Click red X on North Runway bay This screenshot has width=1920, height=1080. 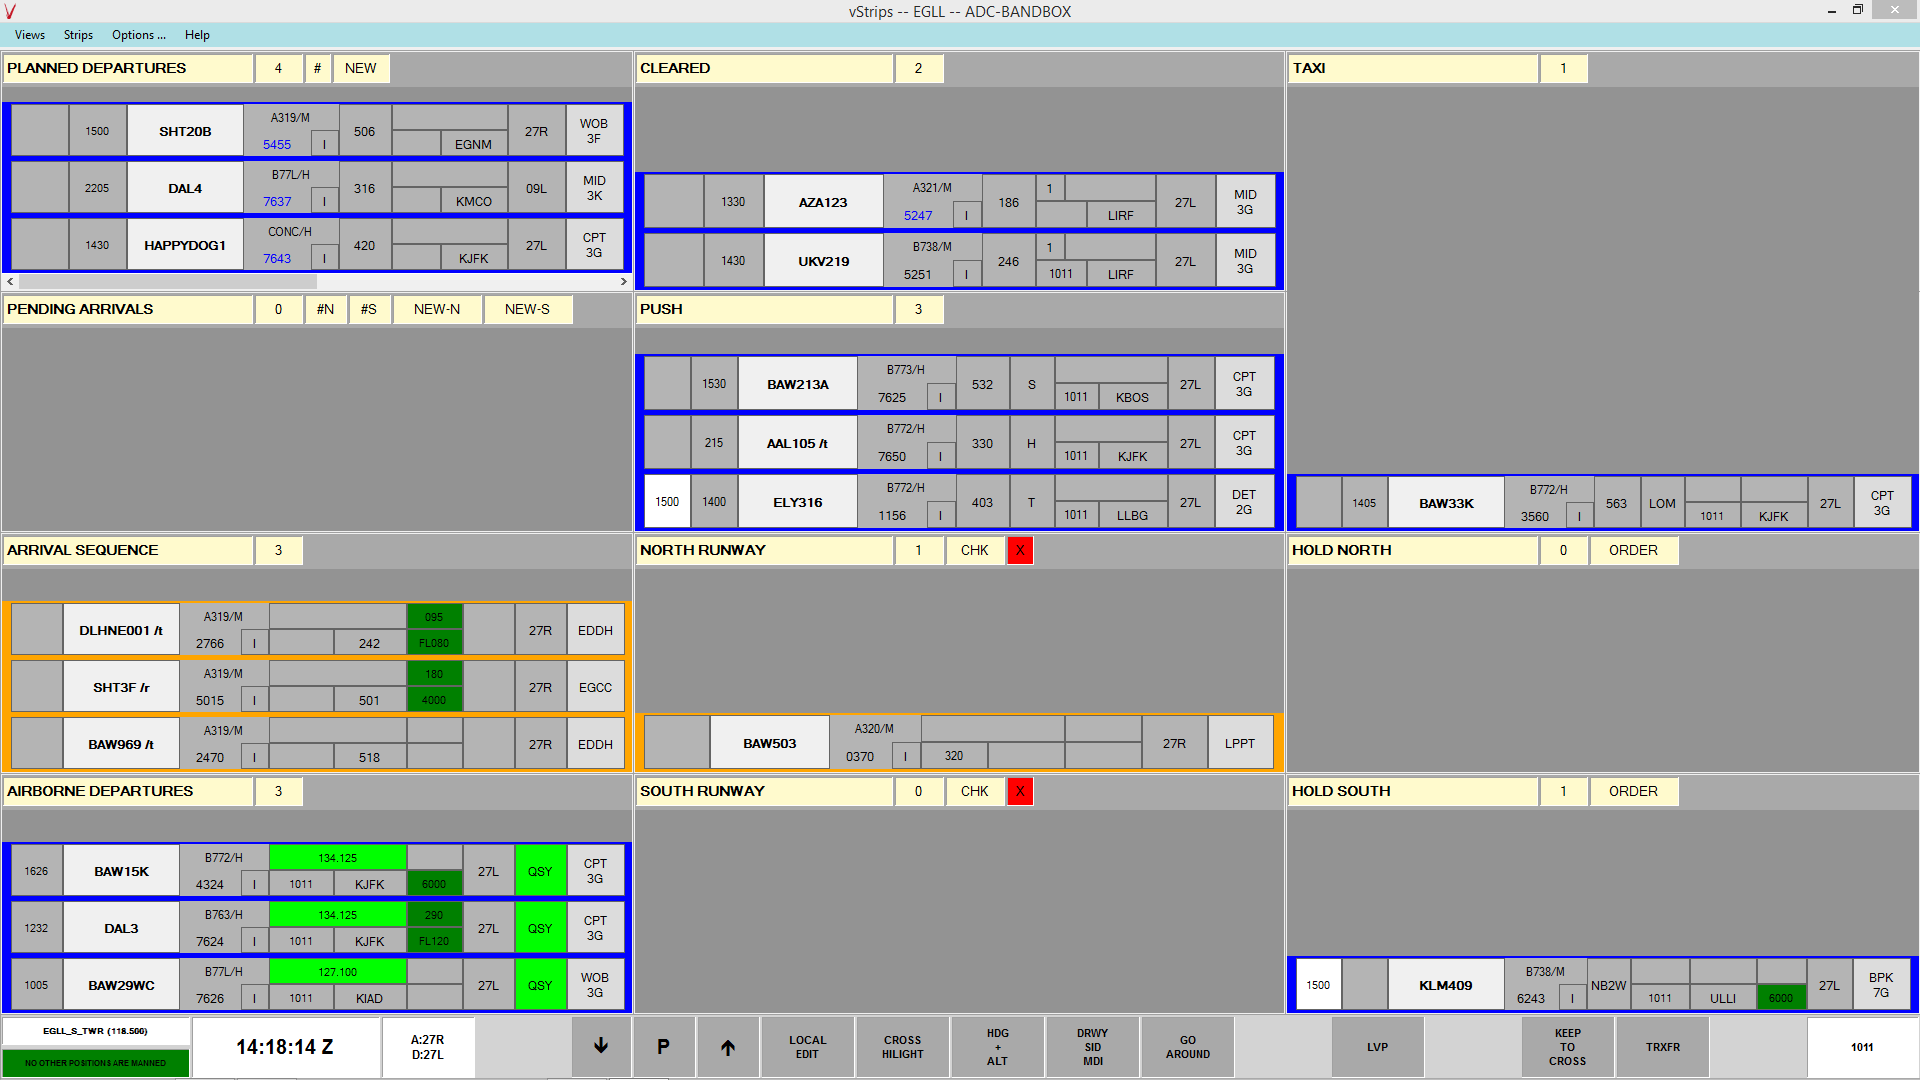pos(1020,550)
